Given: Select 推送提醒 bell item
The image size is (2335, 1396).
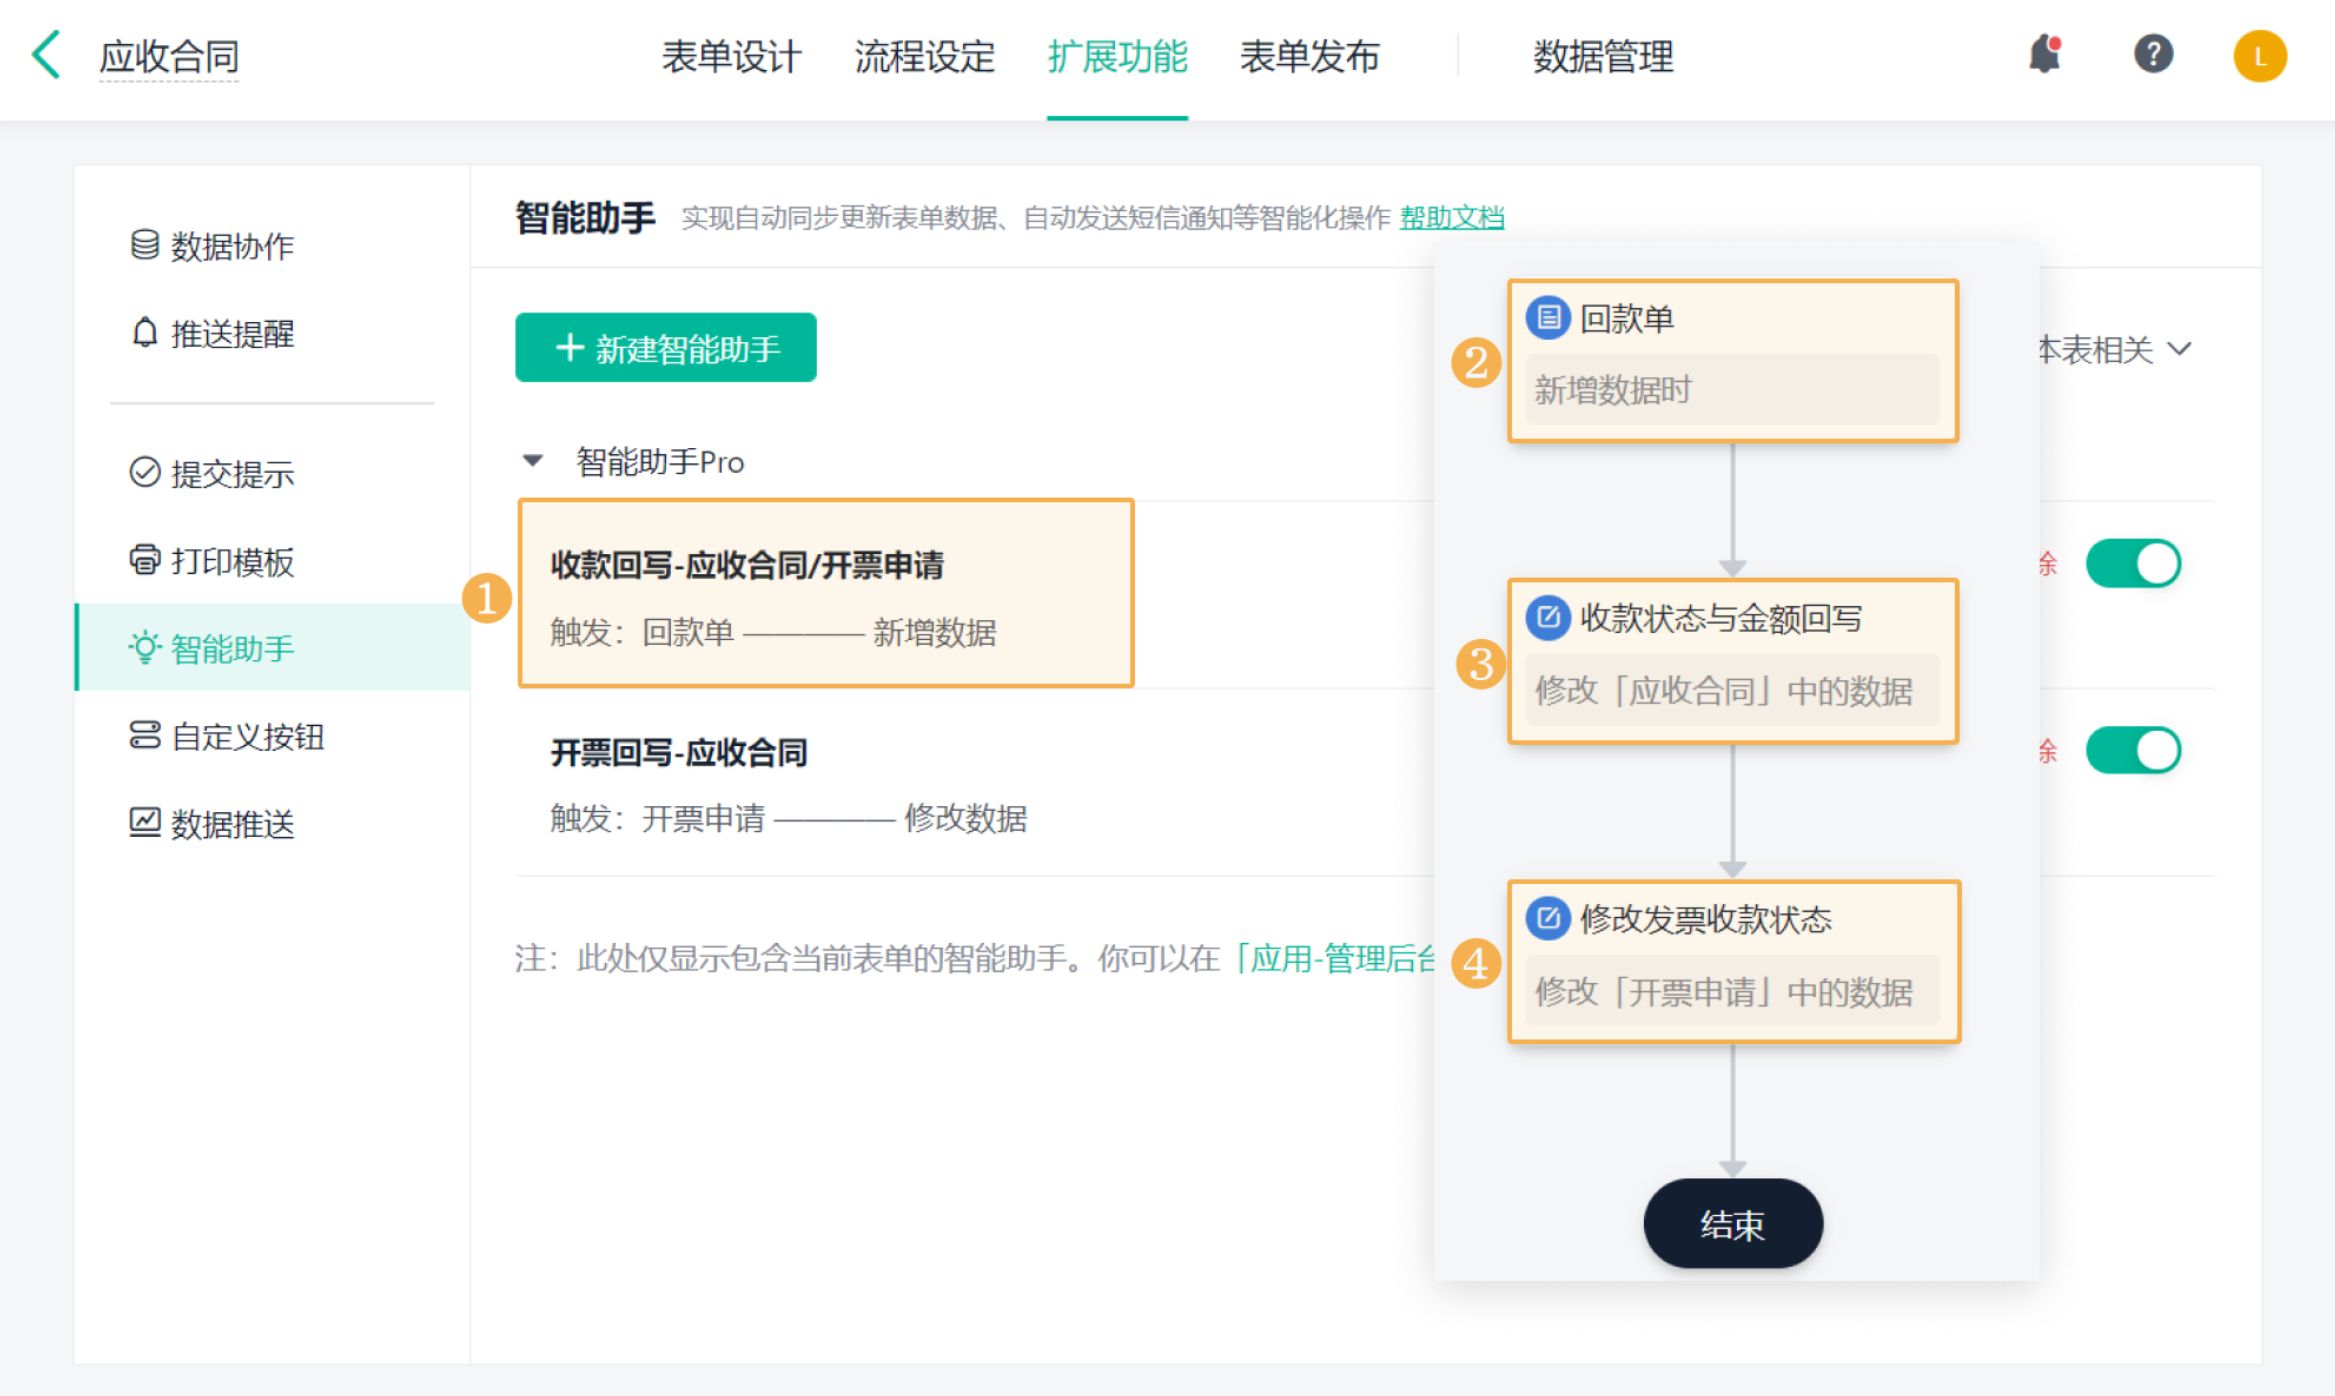Looking at the screenshot, I should tap(212, 334).
